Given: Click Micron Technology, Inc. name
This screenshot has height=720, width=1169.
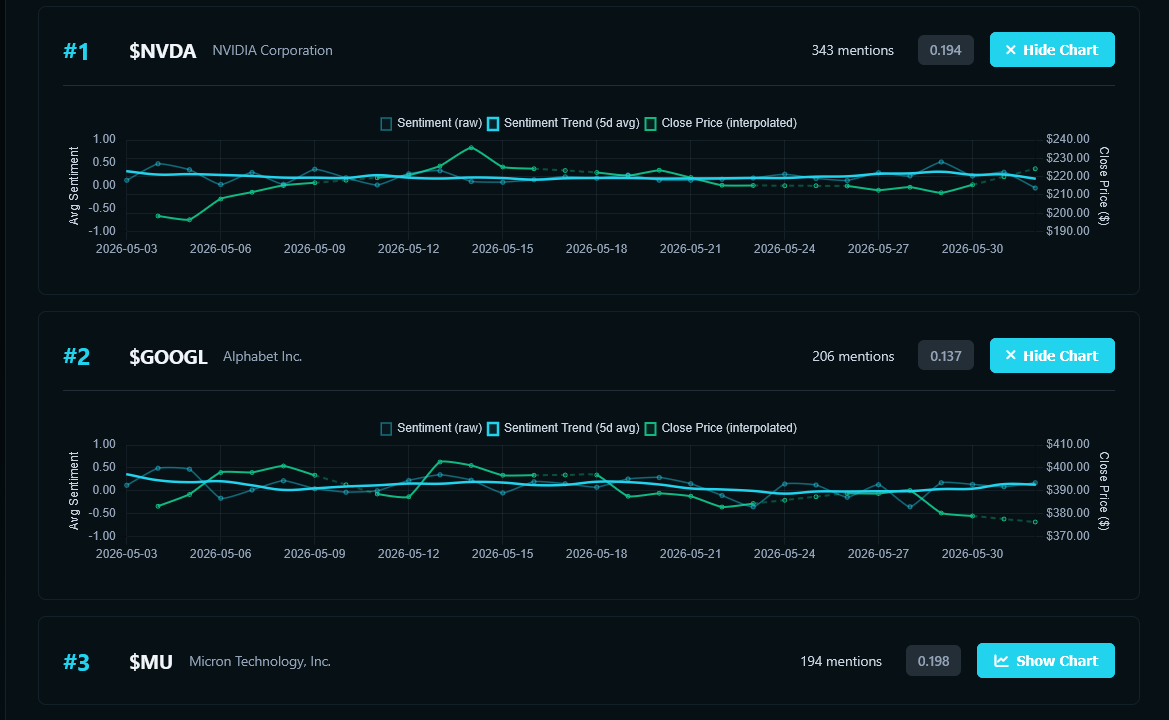Looking at the screenshot, I should tap(259, 661).
